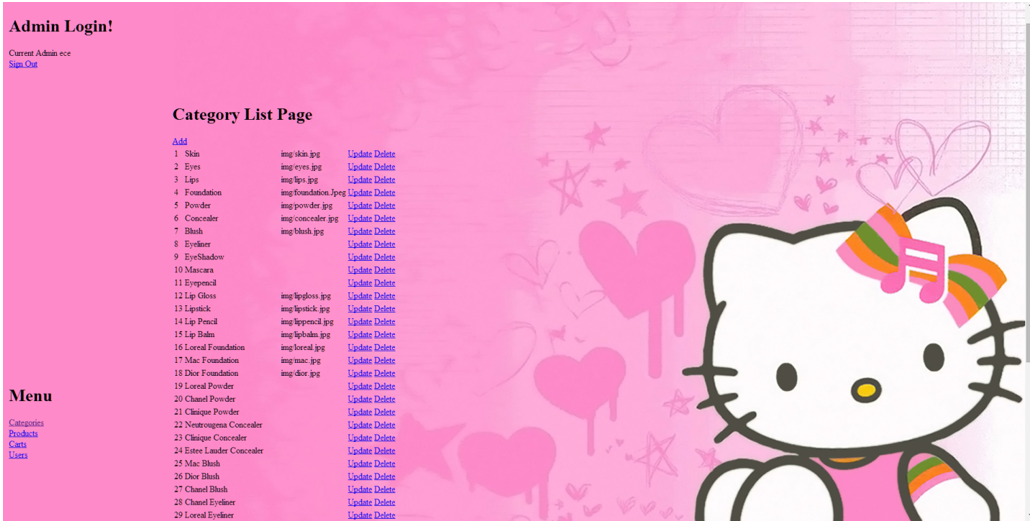The width and height of the screenshot is (1034, 521).
Task: Delete the Neutrougena Concealer category
Action: 384,425
